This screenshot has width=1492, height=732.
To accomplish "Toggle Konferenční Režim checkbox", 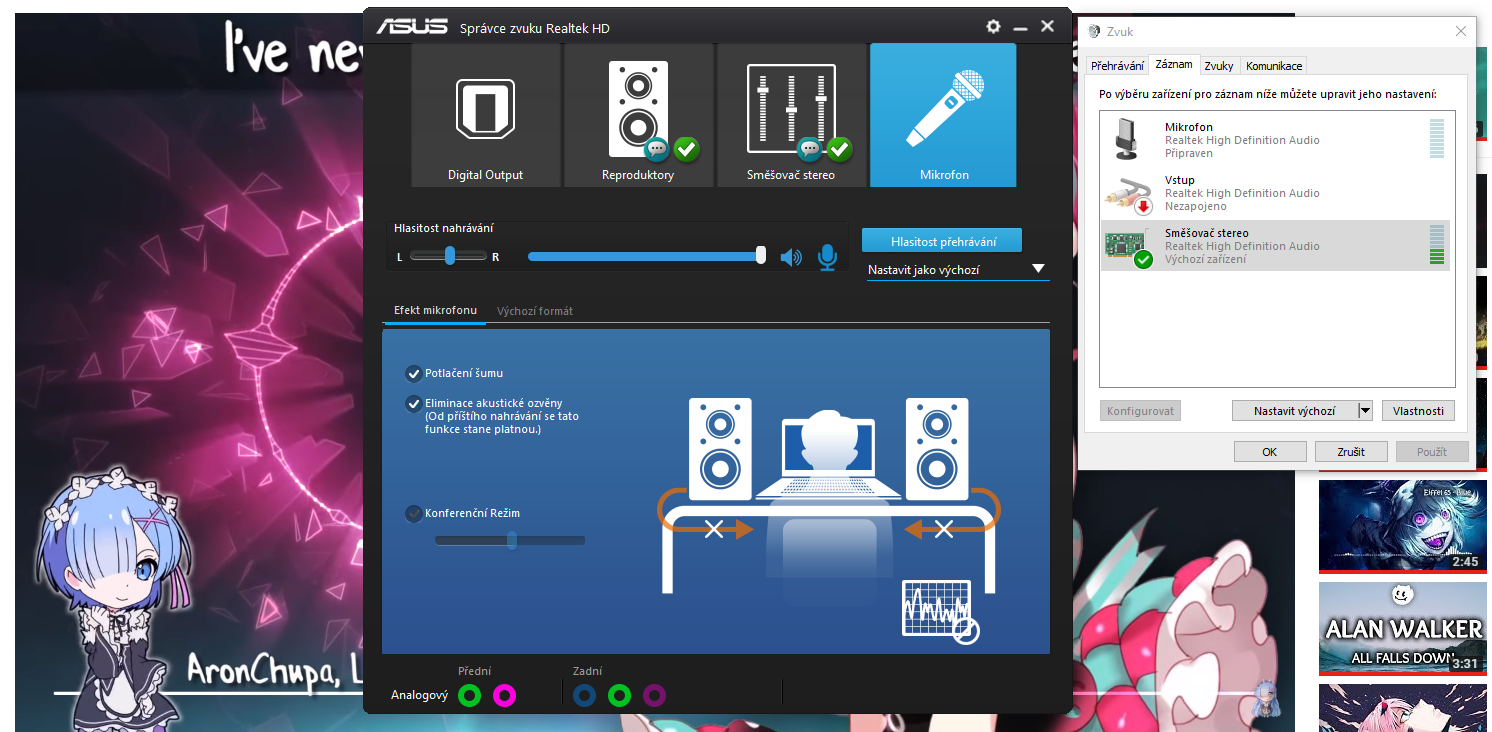I will [413, 513].
